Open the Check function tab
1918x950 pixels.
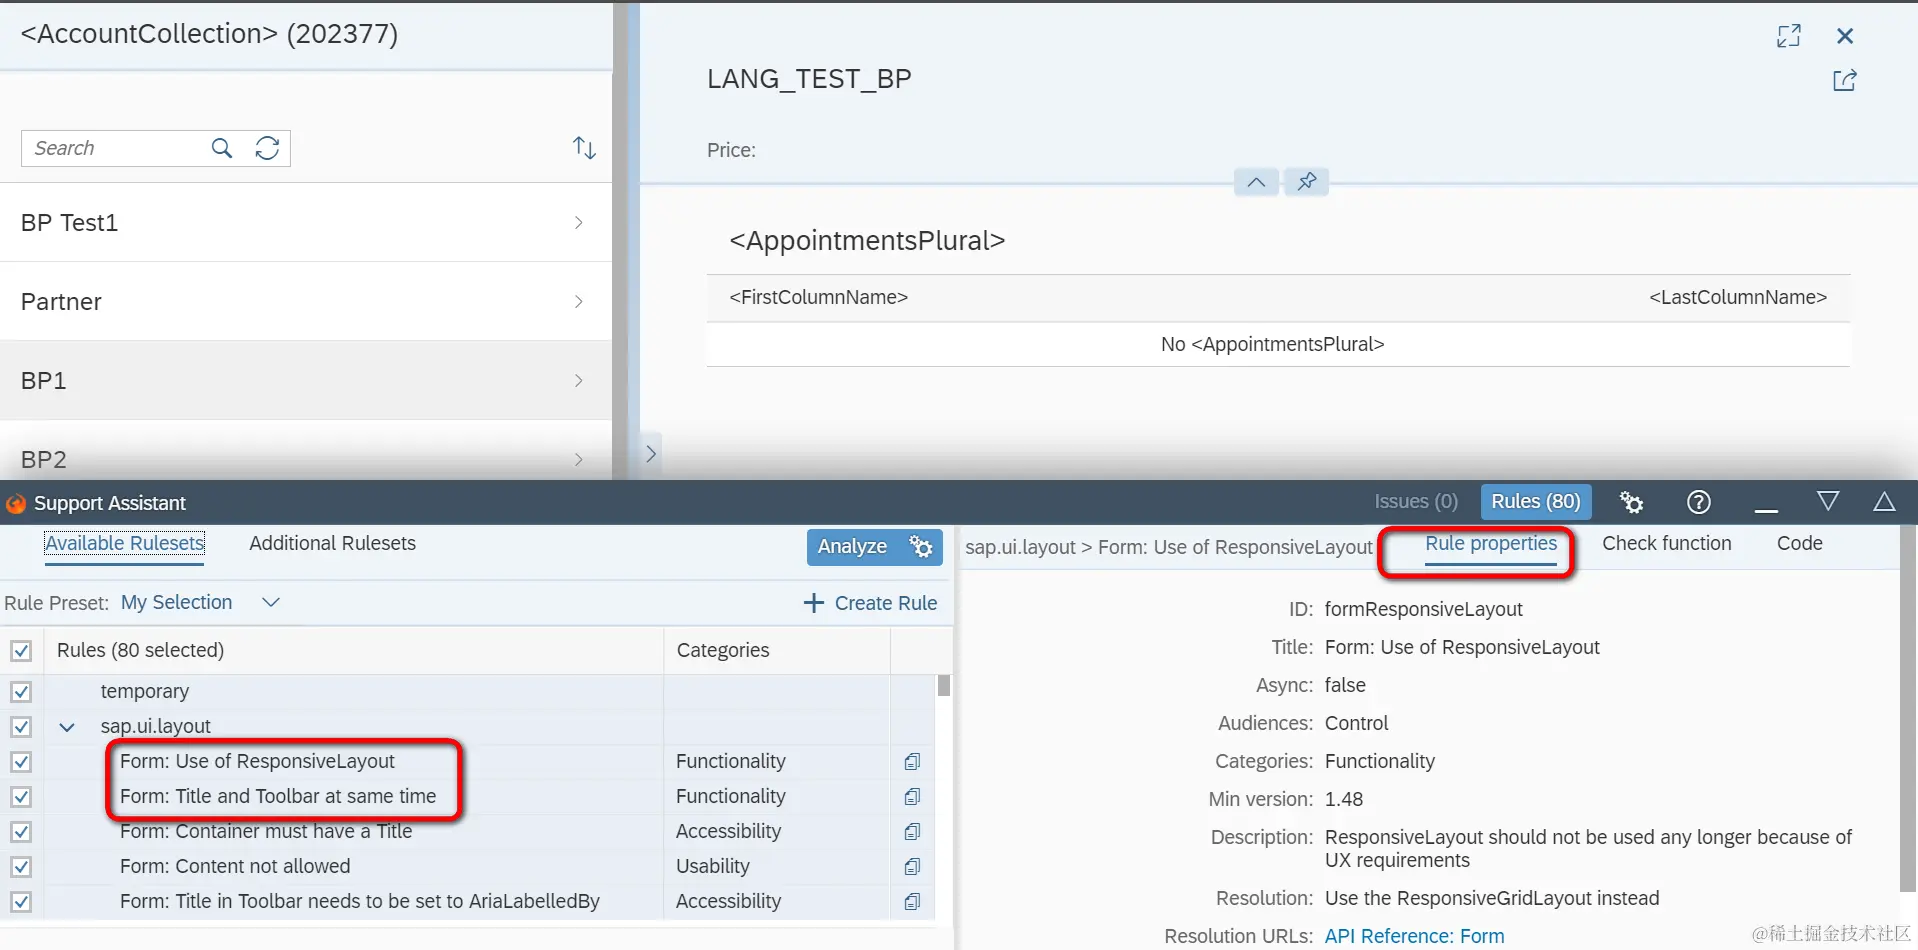(1666, 544)
